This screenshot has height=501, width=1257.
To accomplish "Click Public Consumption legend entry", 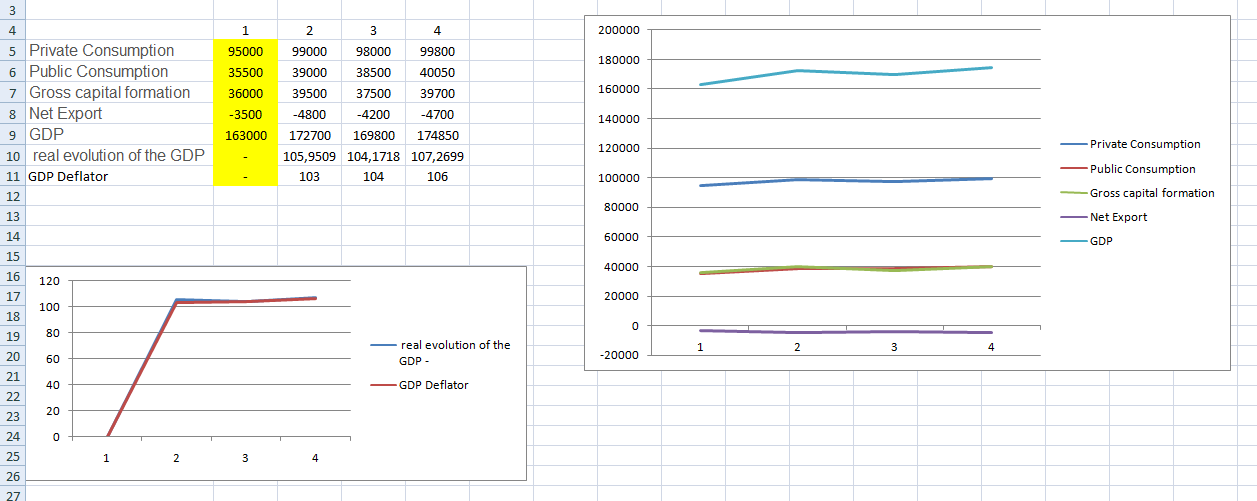I will tap(1142, 169).
